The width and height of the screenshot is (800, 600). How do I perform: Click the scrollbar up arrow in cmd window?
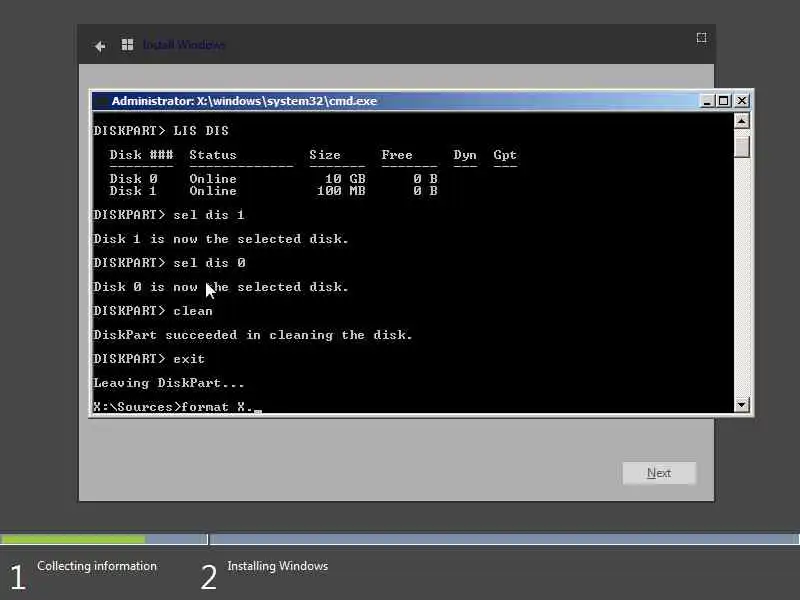(741, 121)
